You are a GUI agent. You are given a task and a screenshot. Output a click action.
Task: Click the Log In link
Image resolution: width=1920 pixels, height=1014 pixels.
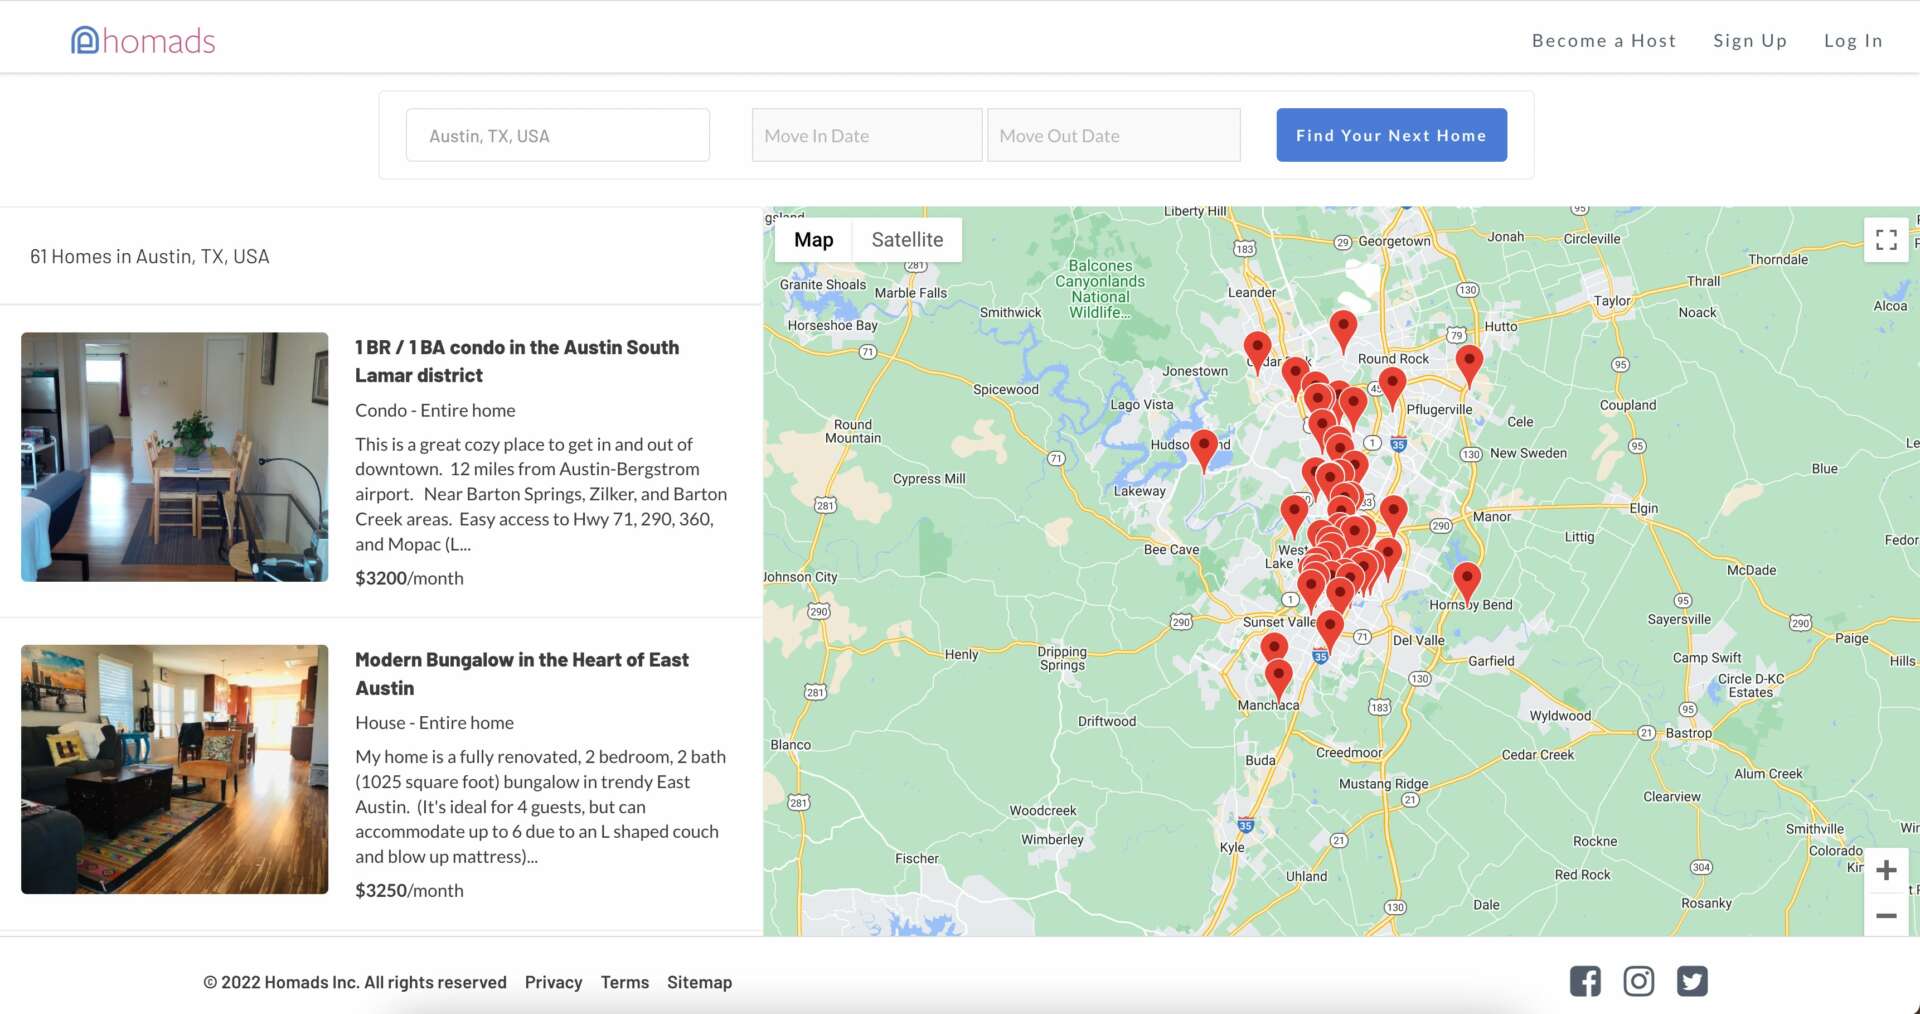1852,41
